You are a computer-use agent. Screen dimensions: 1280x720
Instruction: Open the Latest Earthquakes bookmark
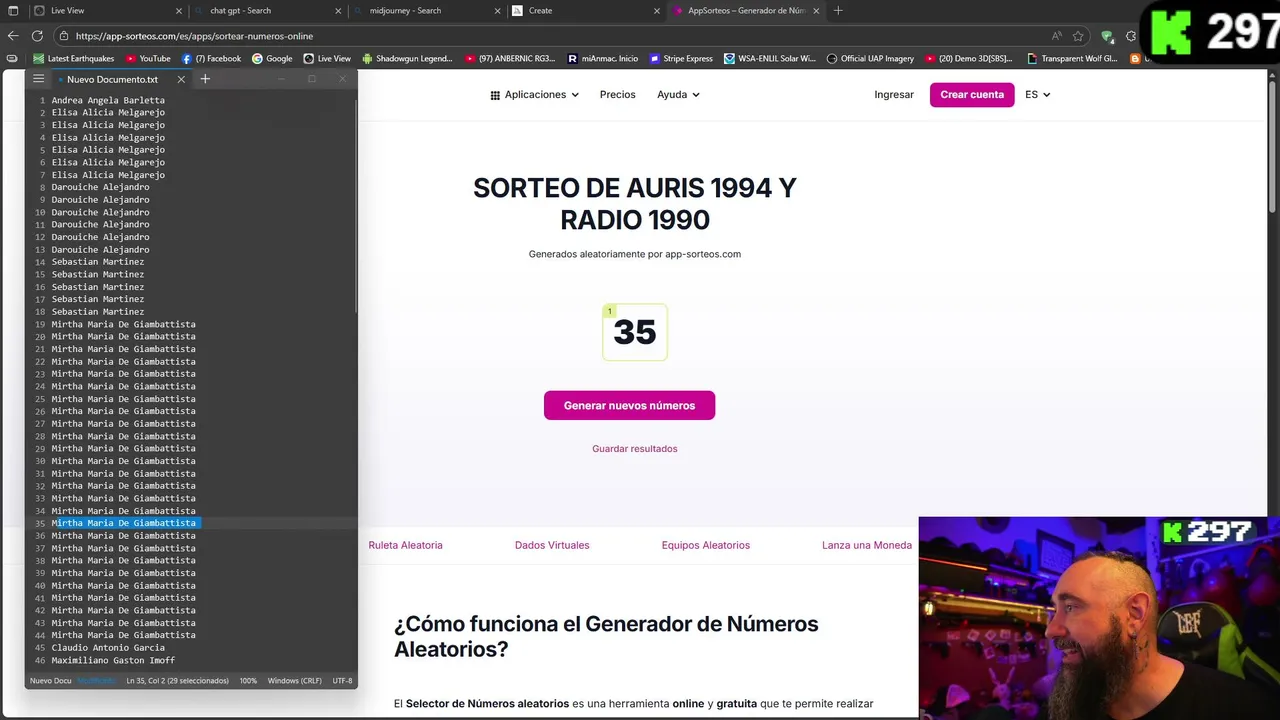74,59
